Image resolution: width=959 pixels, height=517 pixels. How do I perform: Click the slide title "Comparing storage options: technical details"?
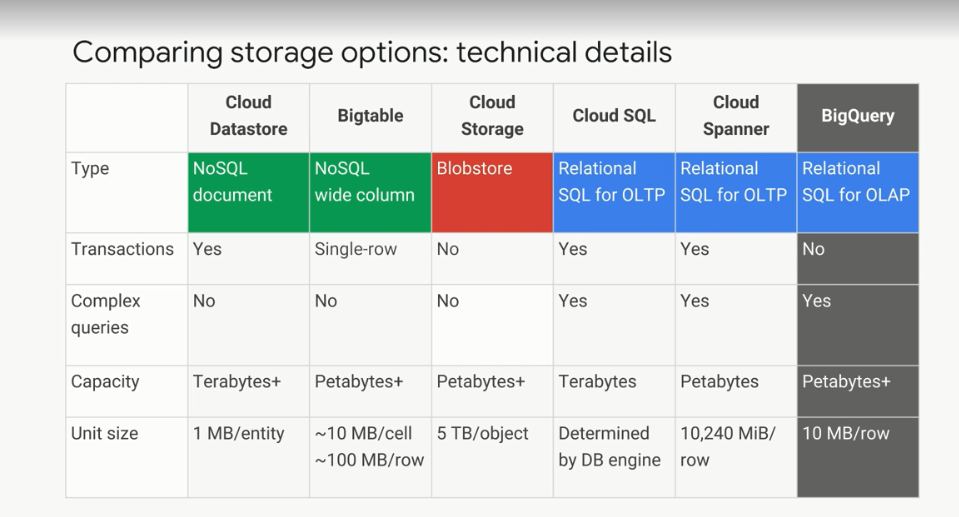click(x=372, y=52)
